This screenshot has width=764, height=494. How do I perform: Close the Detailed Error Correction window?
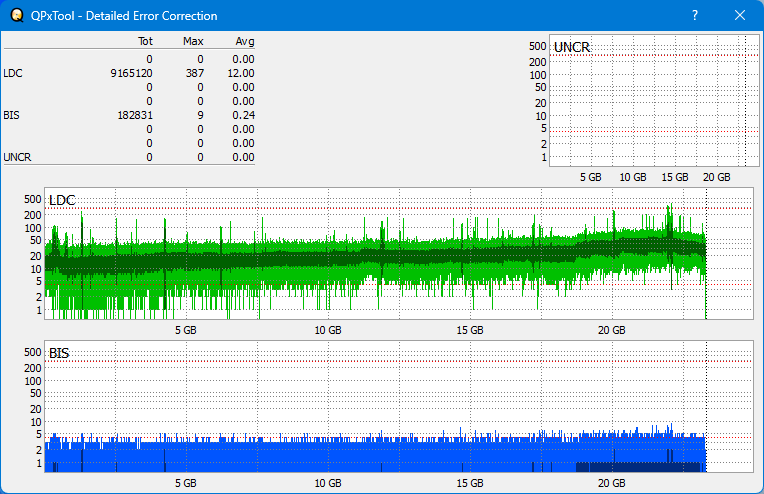(x=740, y=16)
